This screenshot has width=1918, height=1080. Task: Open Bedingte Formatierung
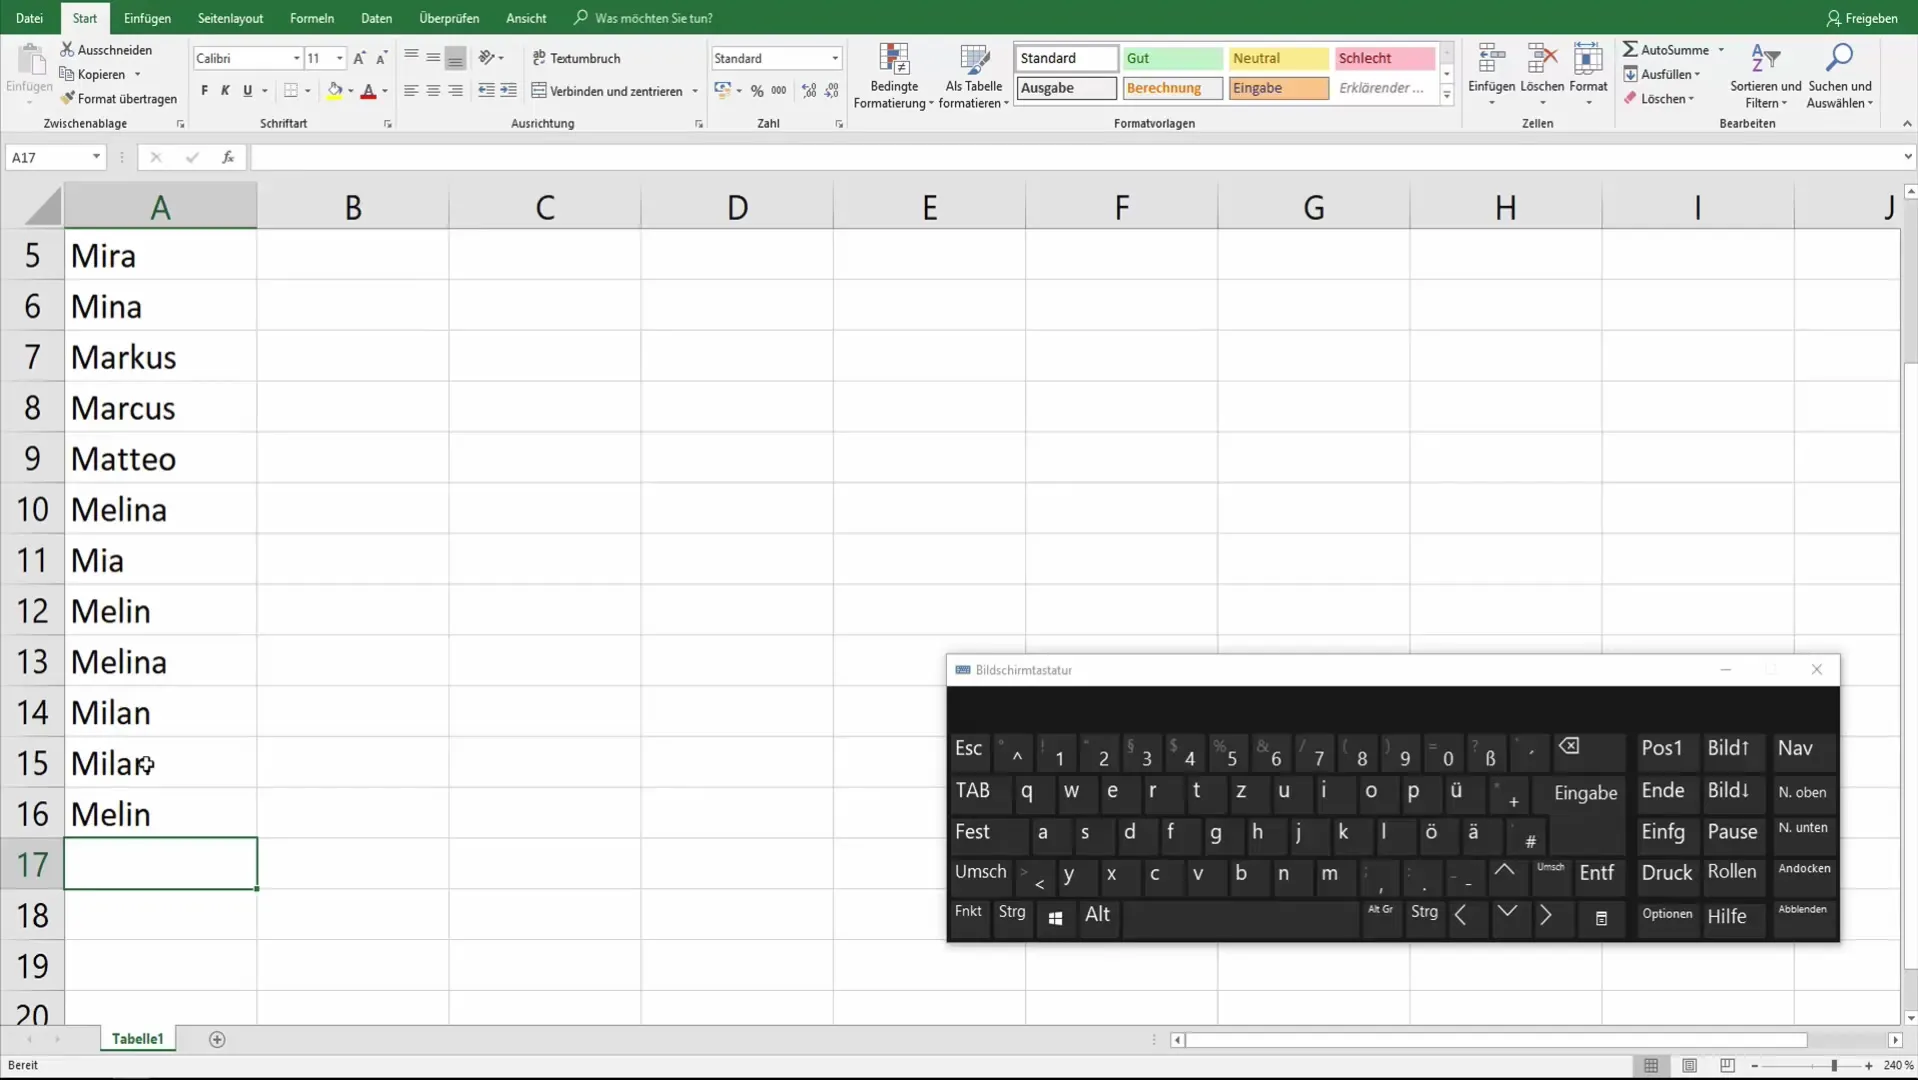tap(894, 76)
